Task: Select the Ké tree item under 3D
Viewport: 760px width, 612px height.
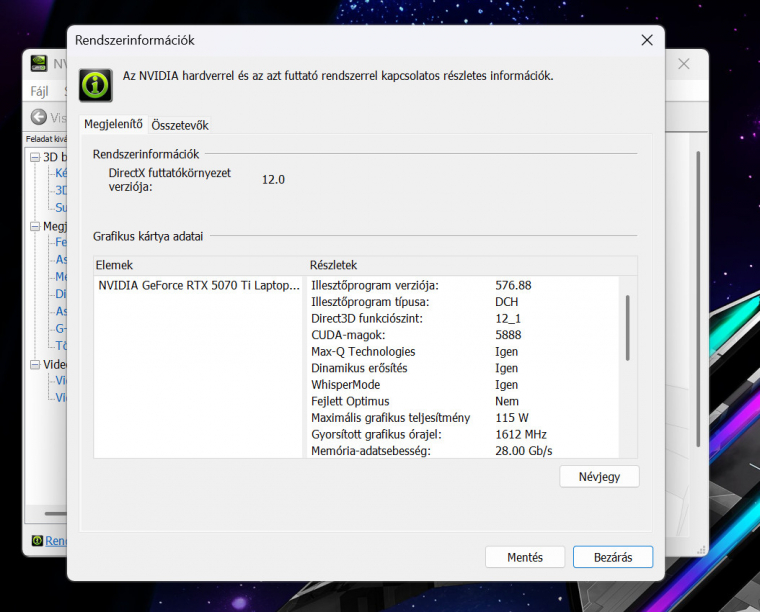Action: pos(61,173)
